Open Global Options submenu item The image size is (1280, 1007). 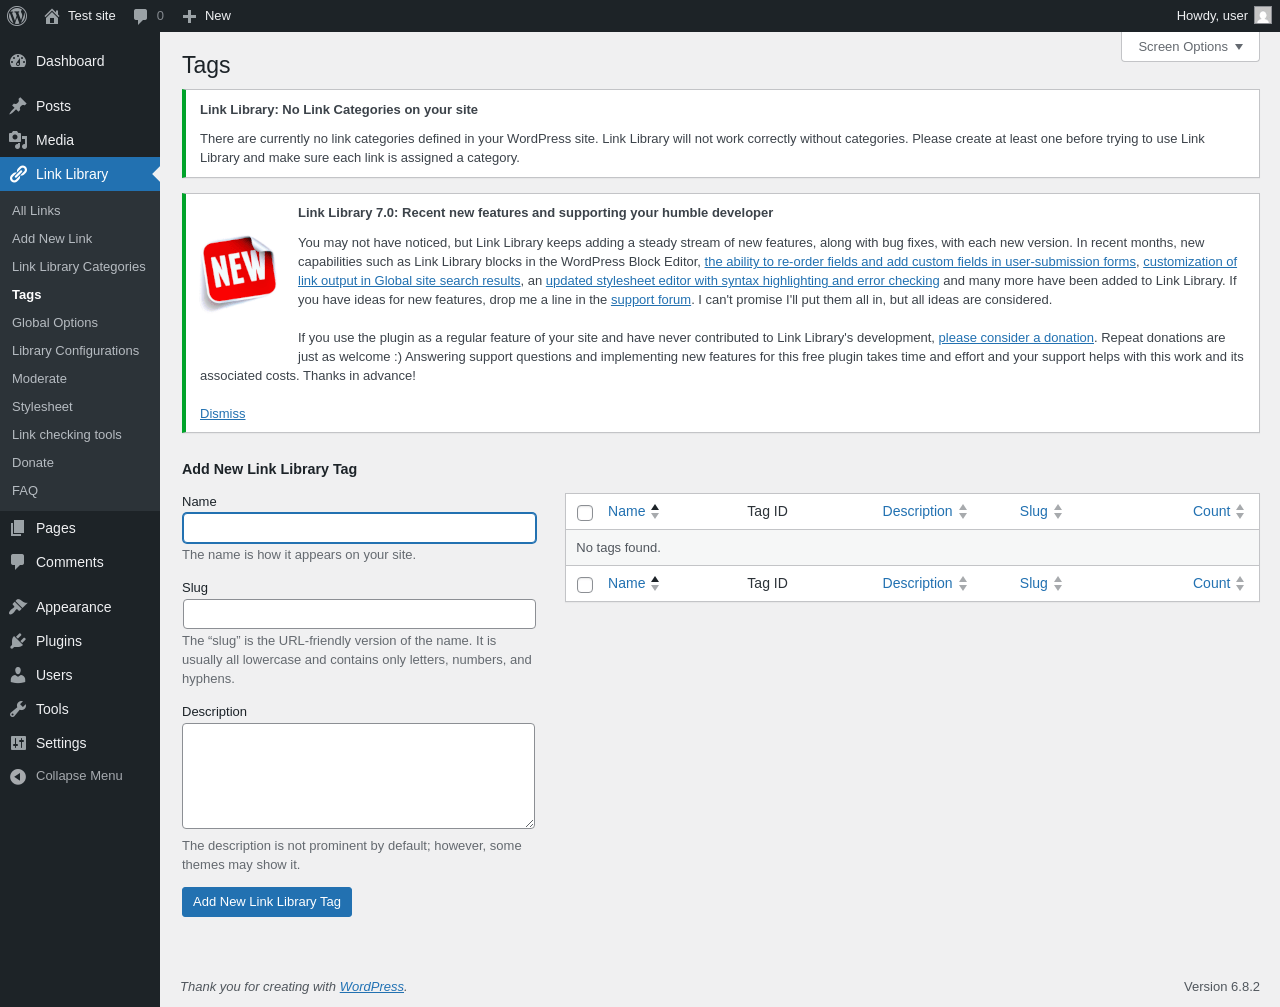tap(55, 323)
